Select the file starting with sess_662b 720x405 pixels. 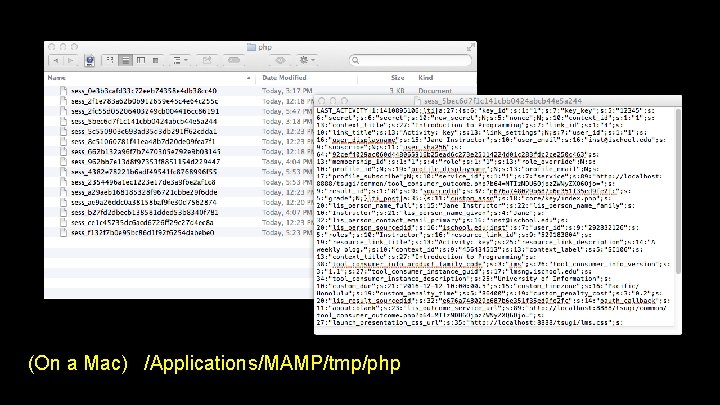tap(146, 152)
